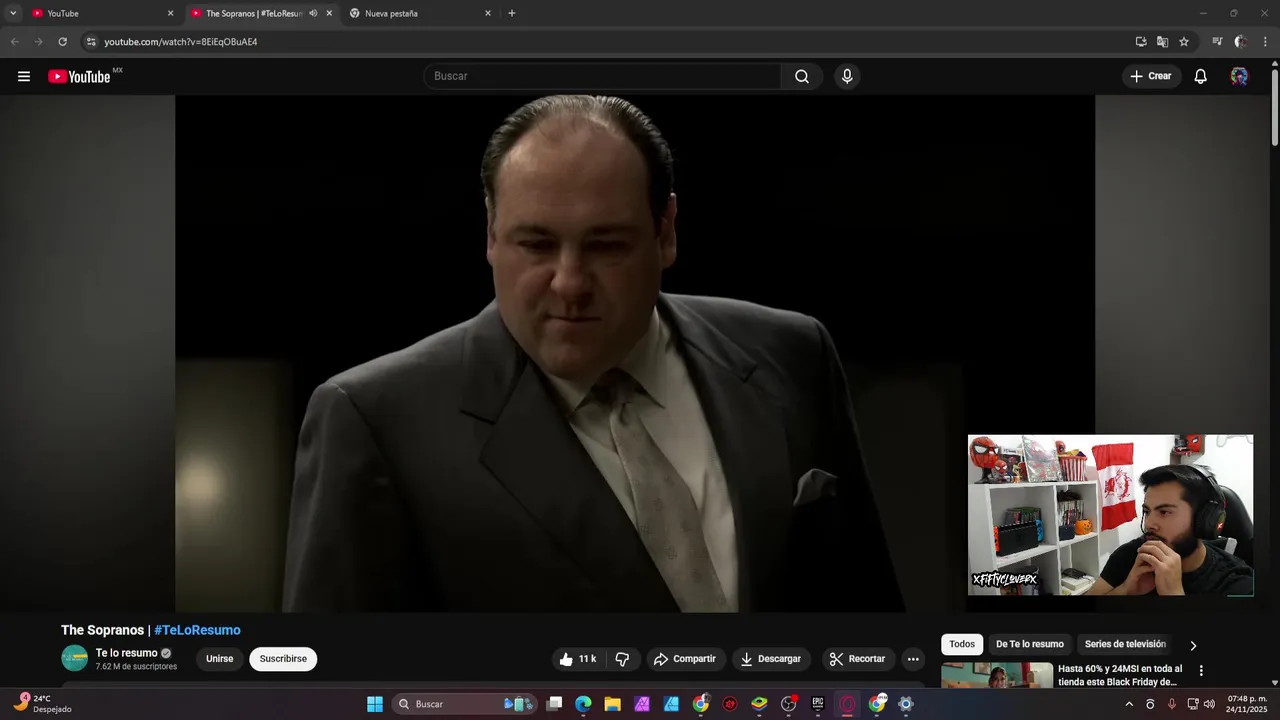Click the main video player
1280x720 pixels.
pos(635,353)
